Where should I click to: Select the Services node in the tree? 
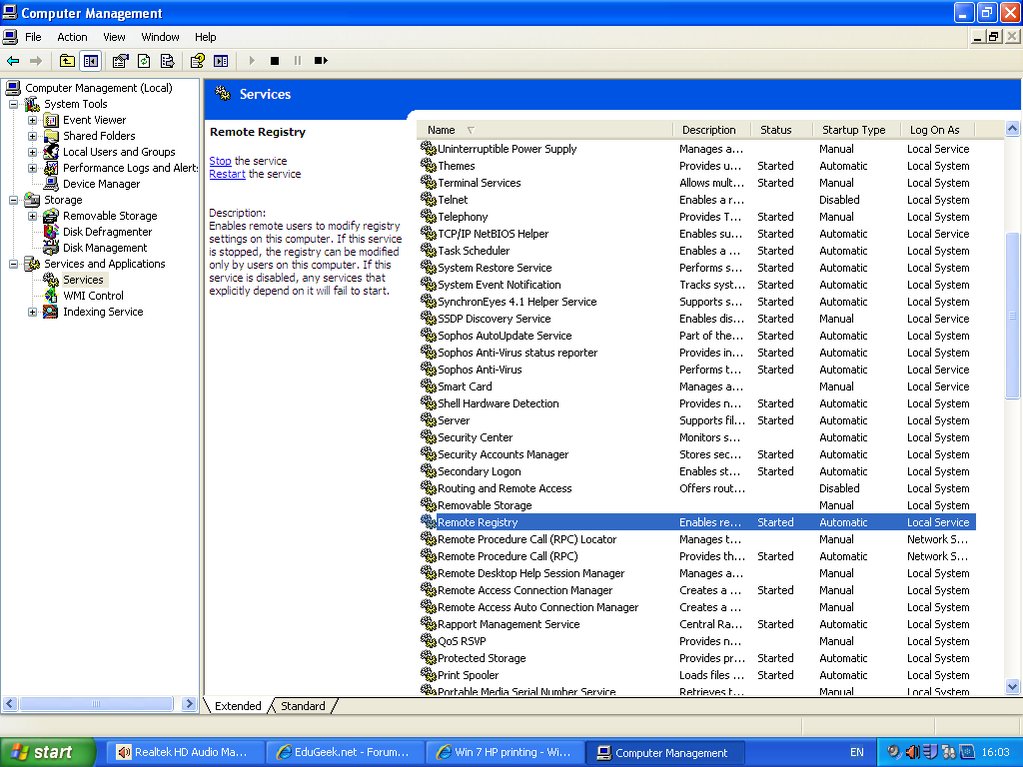[x=83, y=280]
